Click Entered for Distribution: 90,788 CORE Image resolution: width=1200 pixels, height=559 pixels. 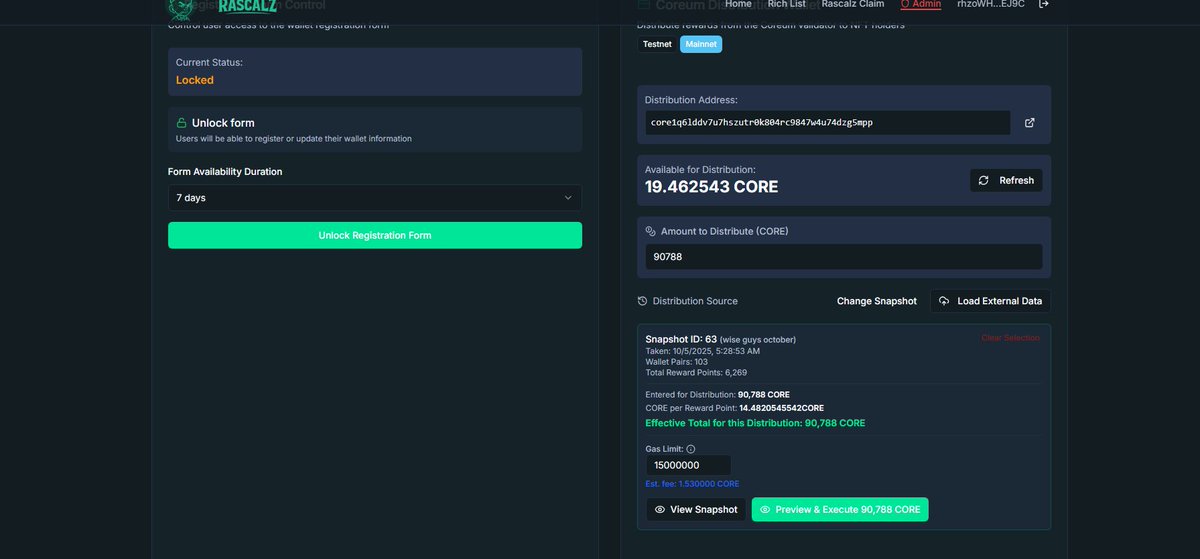click(717, 395)
